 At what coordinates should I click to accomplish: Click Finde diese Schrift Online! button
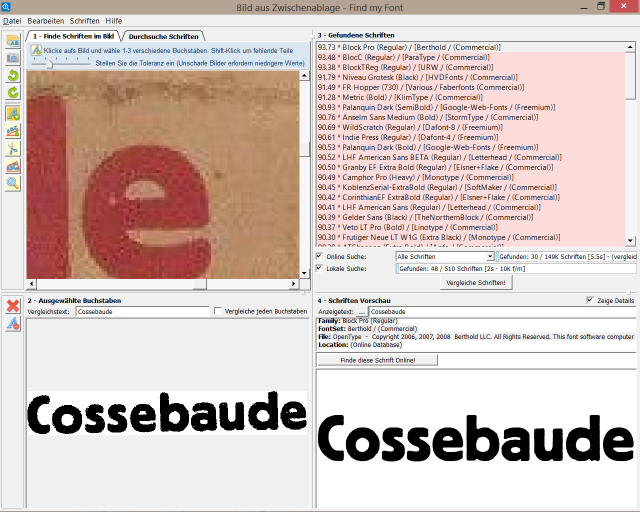point(378,360)
